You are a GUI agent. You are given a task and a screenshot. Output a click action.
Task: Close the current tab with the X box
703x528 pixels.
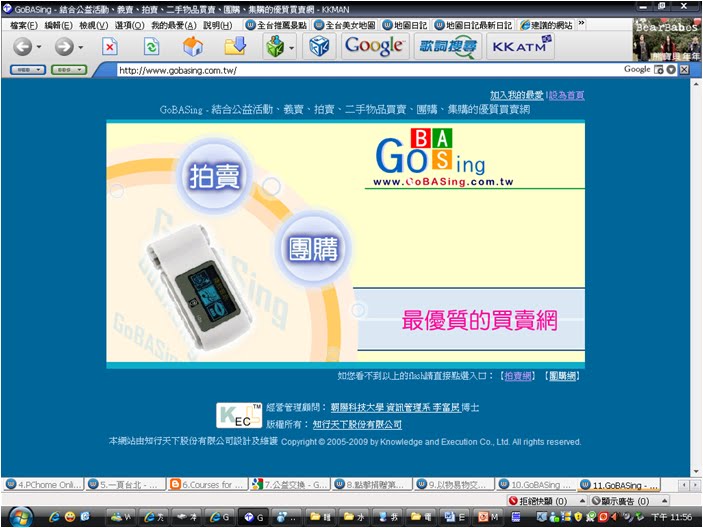tap(684, 69)
